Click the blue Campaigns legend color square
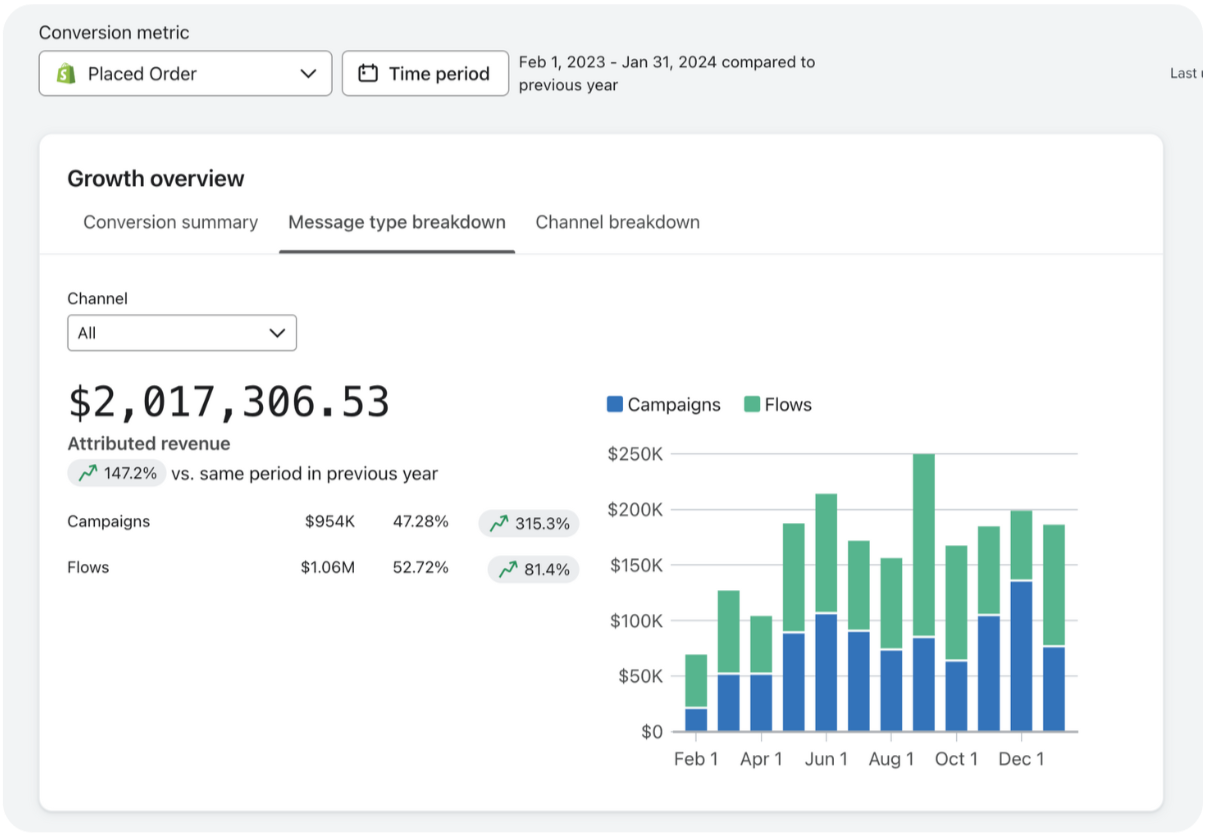 [615, 405]
